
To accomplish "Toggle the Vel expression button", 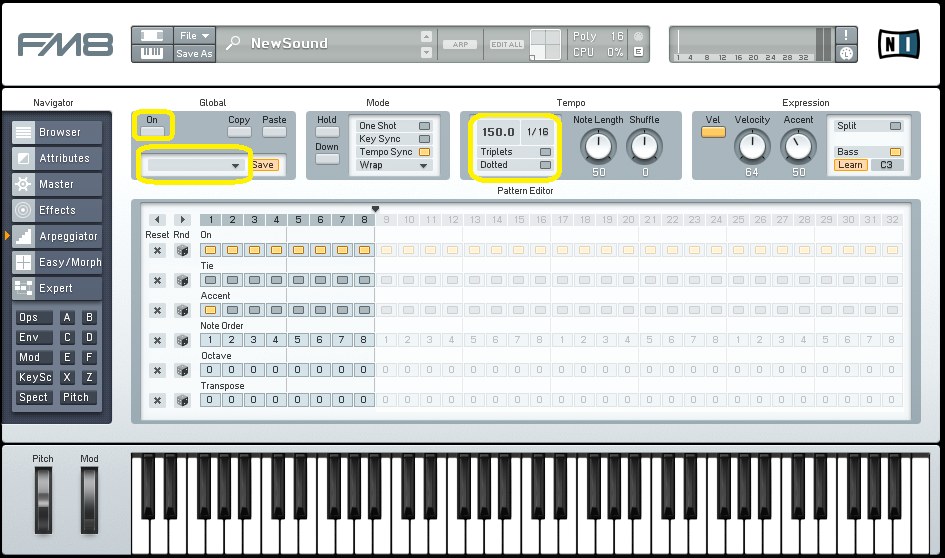I will 713,132.
